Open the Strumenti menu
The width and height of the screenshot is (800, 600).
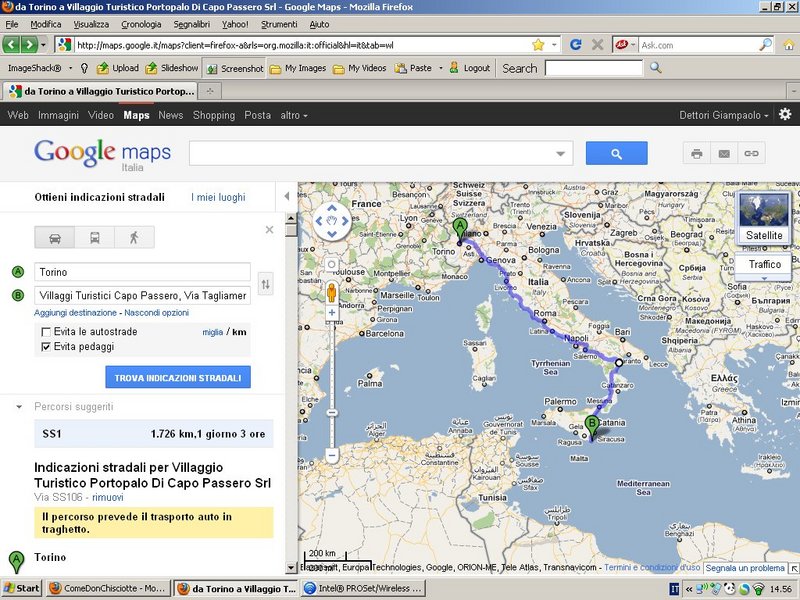tap(279, 24)
